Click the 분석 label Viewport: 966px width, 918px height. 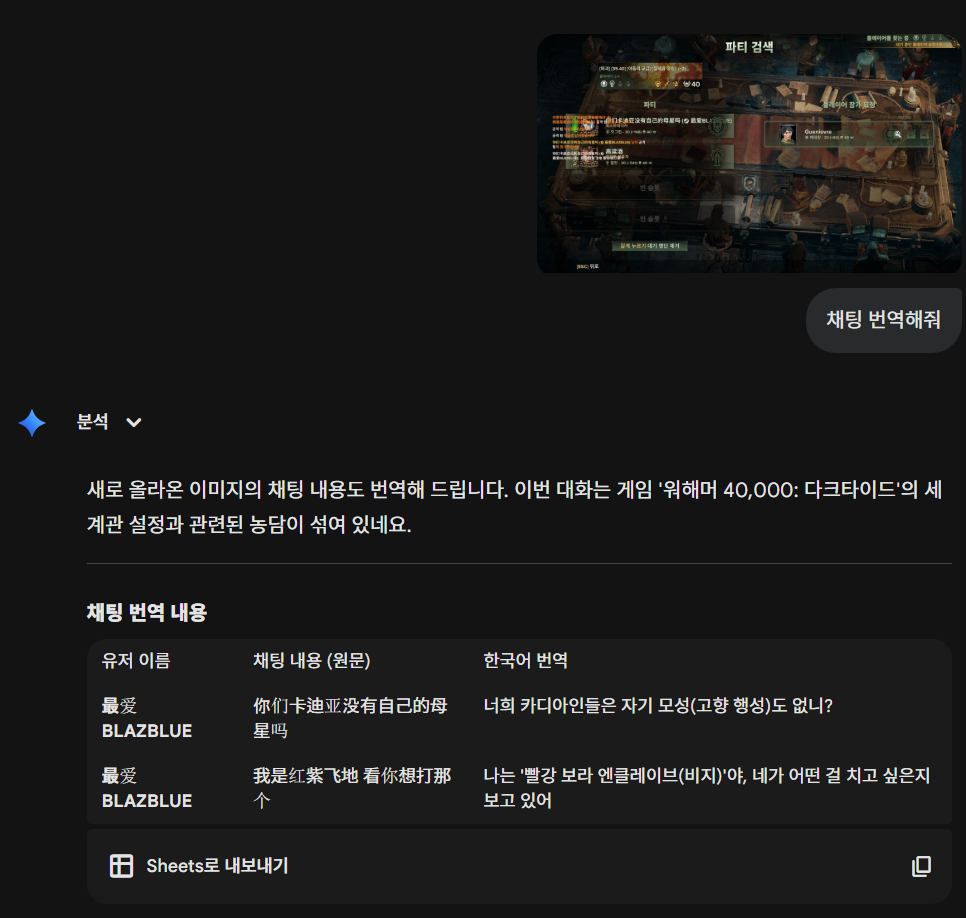pyautogui.click(x=92, y=422)
